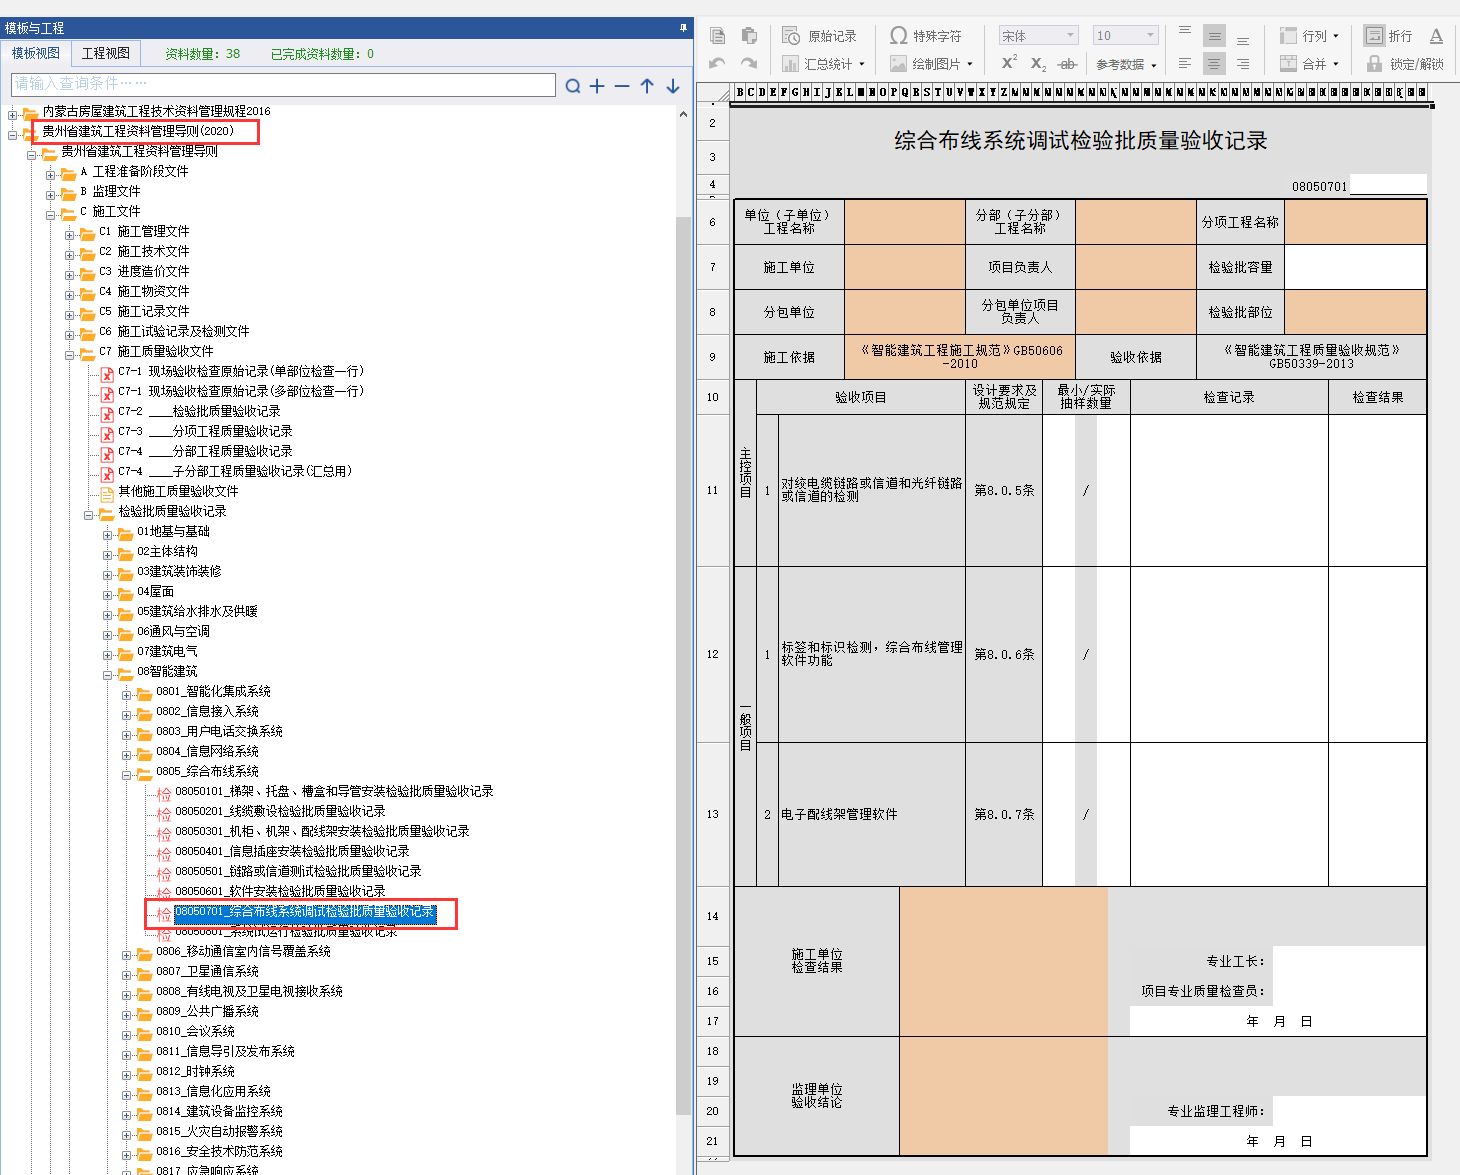Align text to top vertically
The width and height of the screenshot is (1460, 1175).
tap(1185, 33)
